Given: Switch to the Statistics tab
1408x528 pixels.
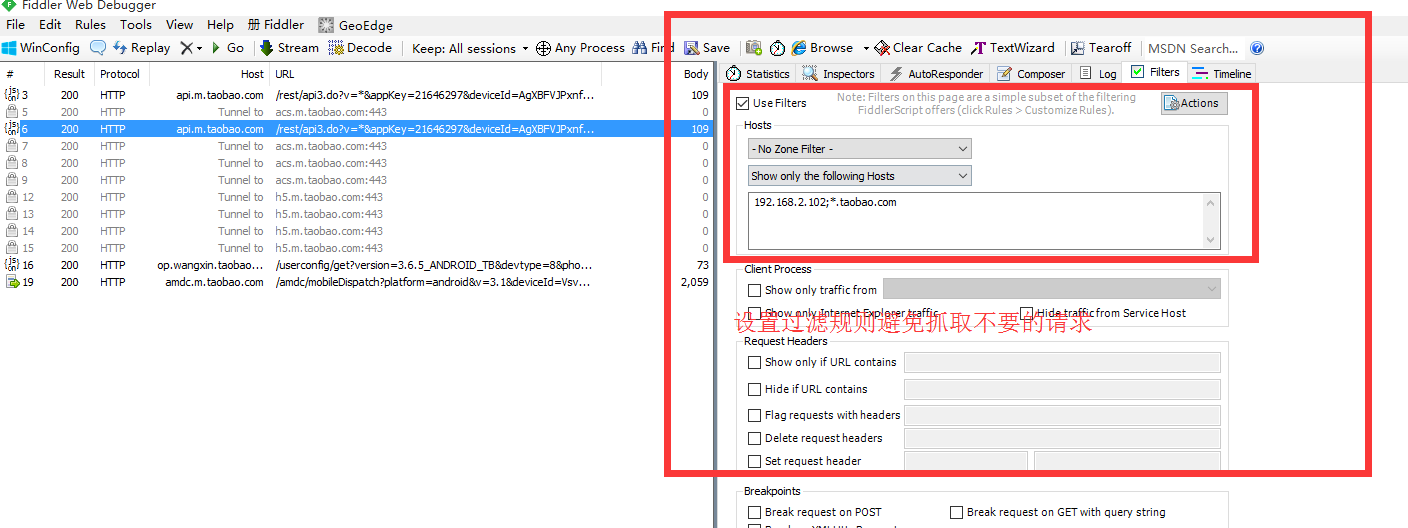Looking at the screenshot, I should tap(758, 74).
